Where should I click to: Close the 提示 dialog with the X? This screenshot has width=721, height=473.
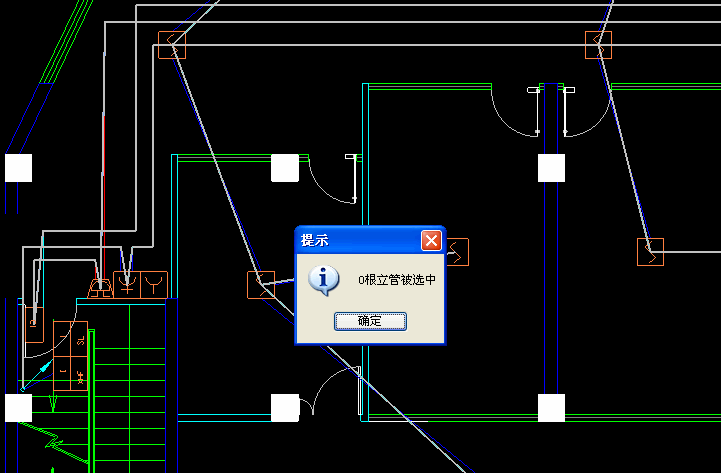click(x=431, y=240)
